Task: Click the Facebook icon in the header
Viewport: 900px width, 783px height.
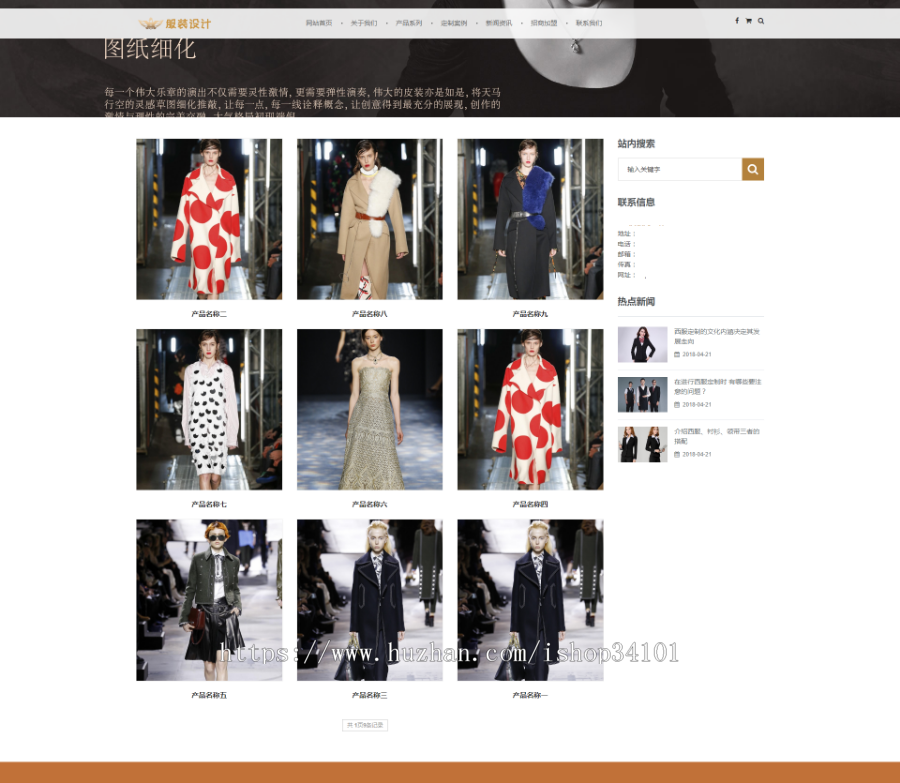Action: [x=737, y=20]
